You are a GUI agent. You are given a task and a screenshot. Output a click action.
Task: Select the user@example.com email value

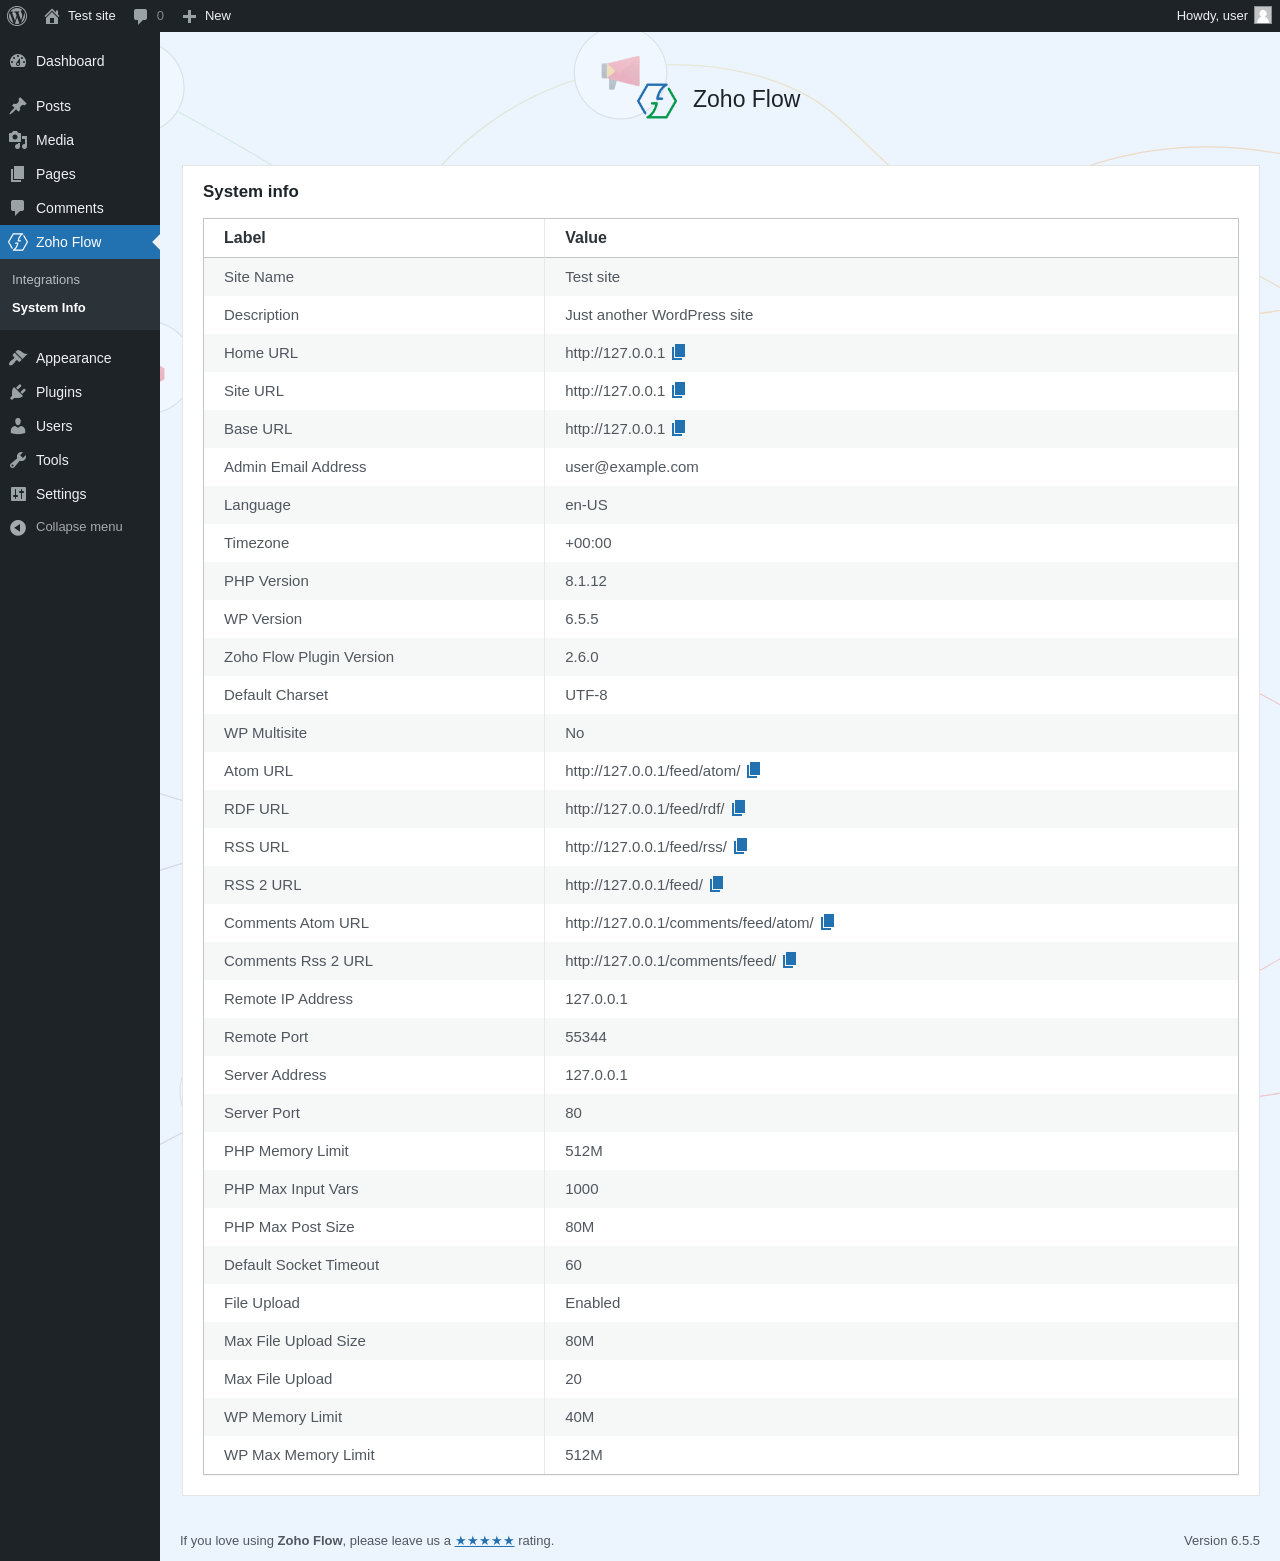pyautogui.click(x=632, y=467)
